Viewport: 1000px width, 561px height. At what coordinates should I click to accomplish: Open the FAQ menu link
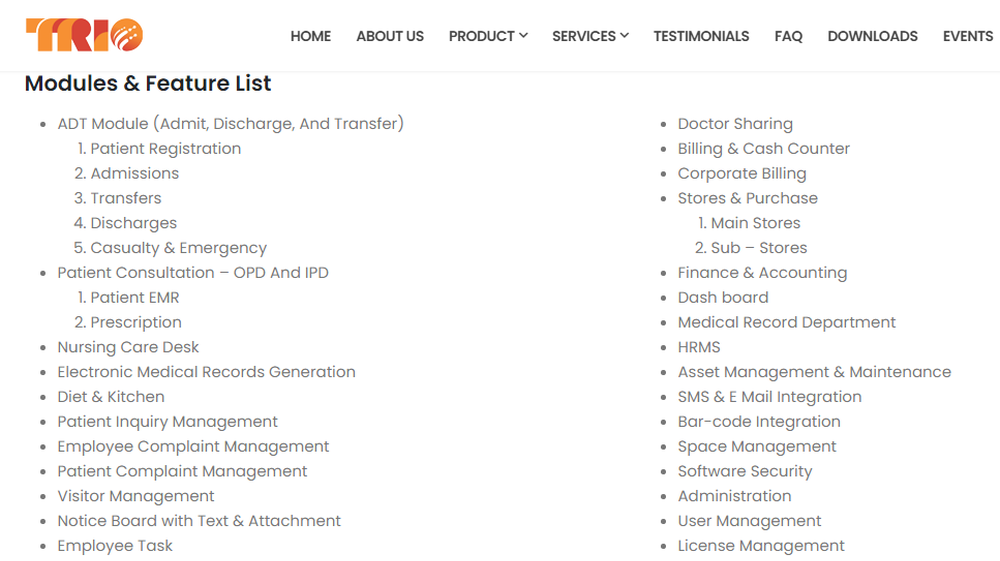788,36
